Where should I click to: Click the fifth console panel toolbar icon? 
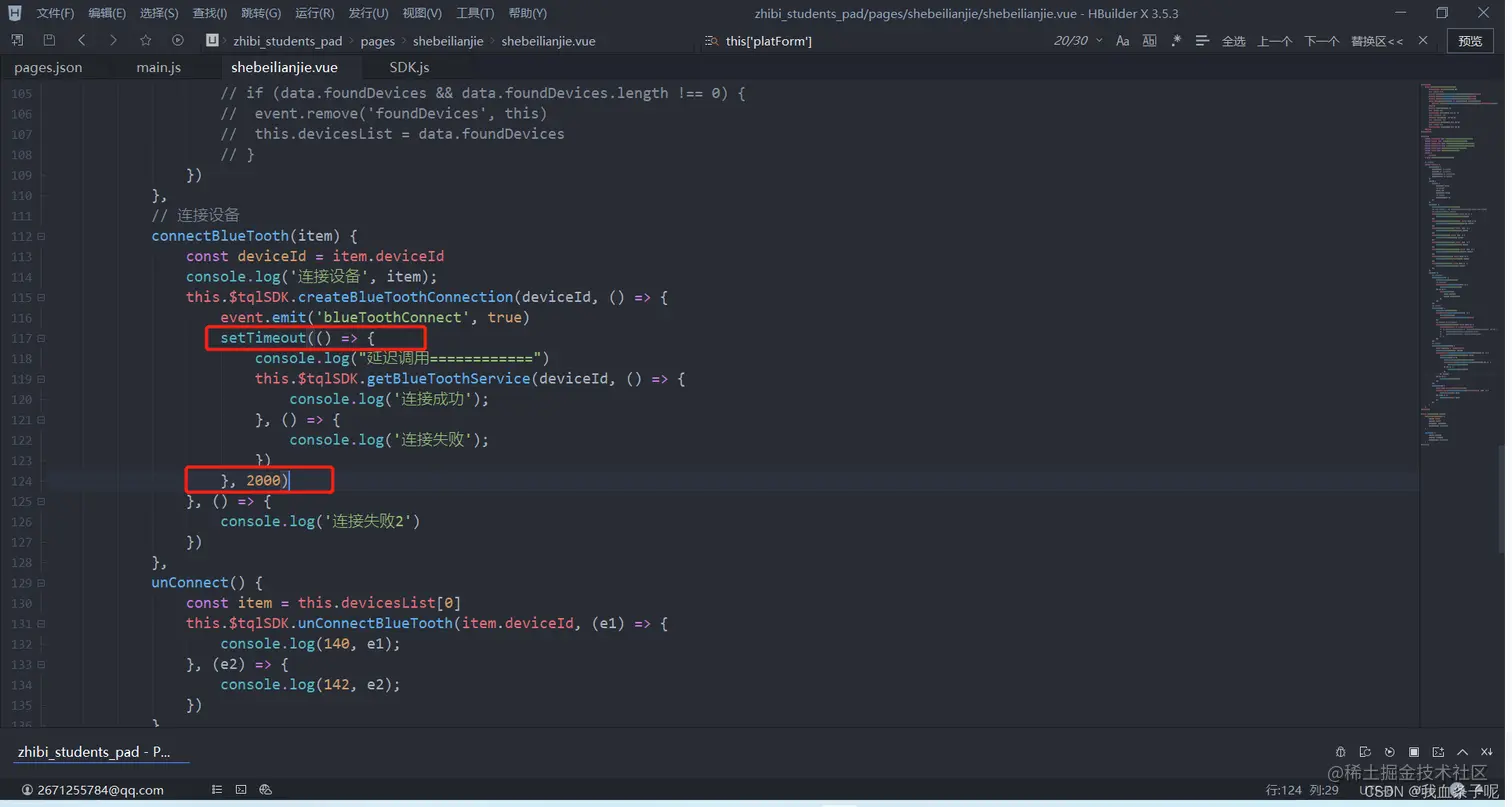[x=1438, y=752]
